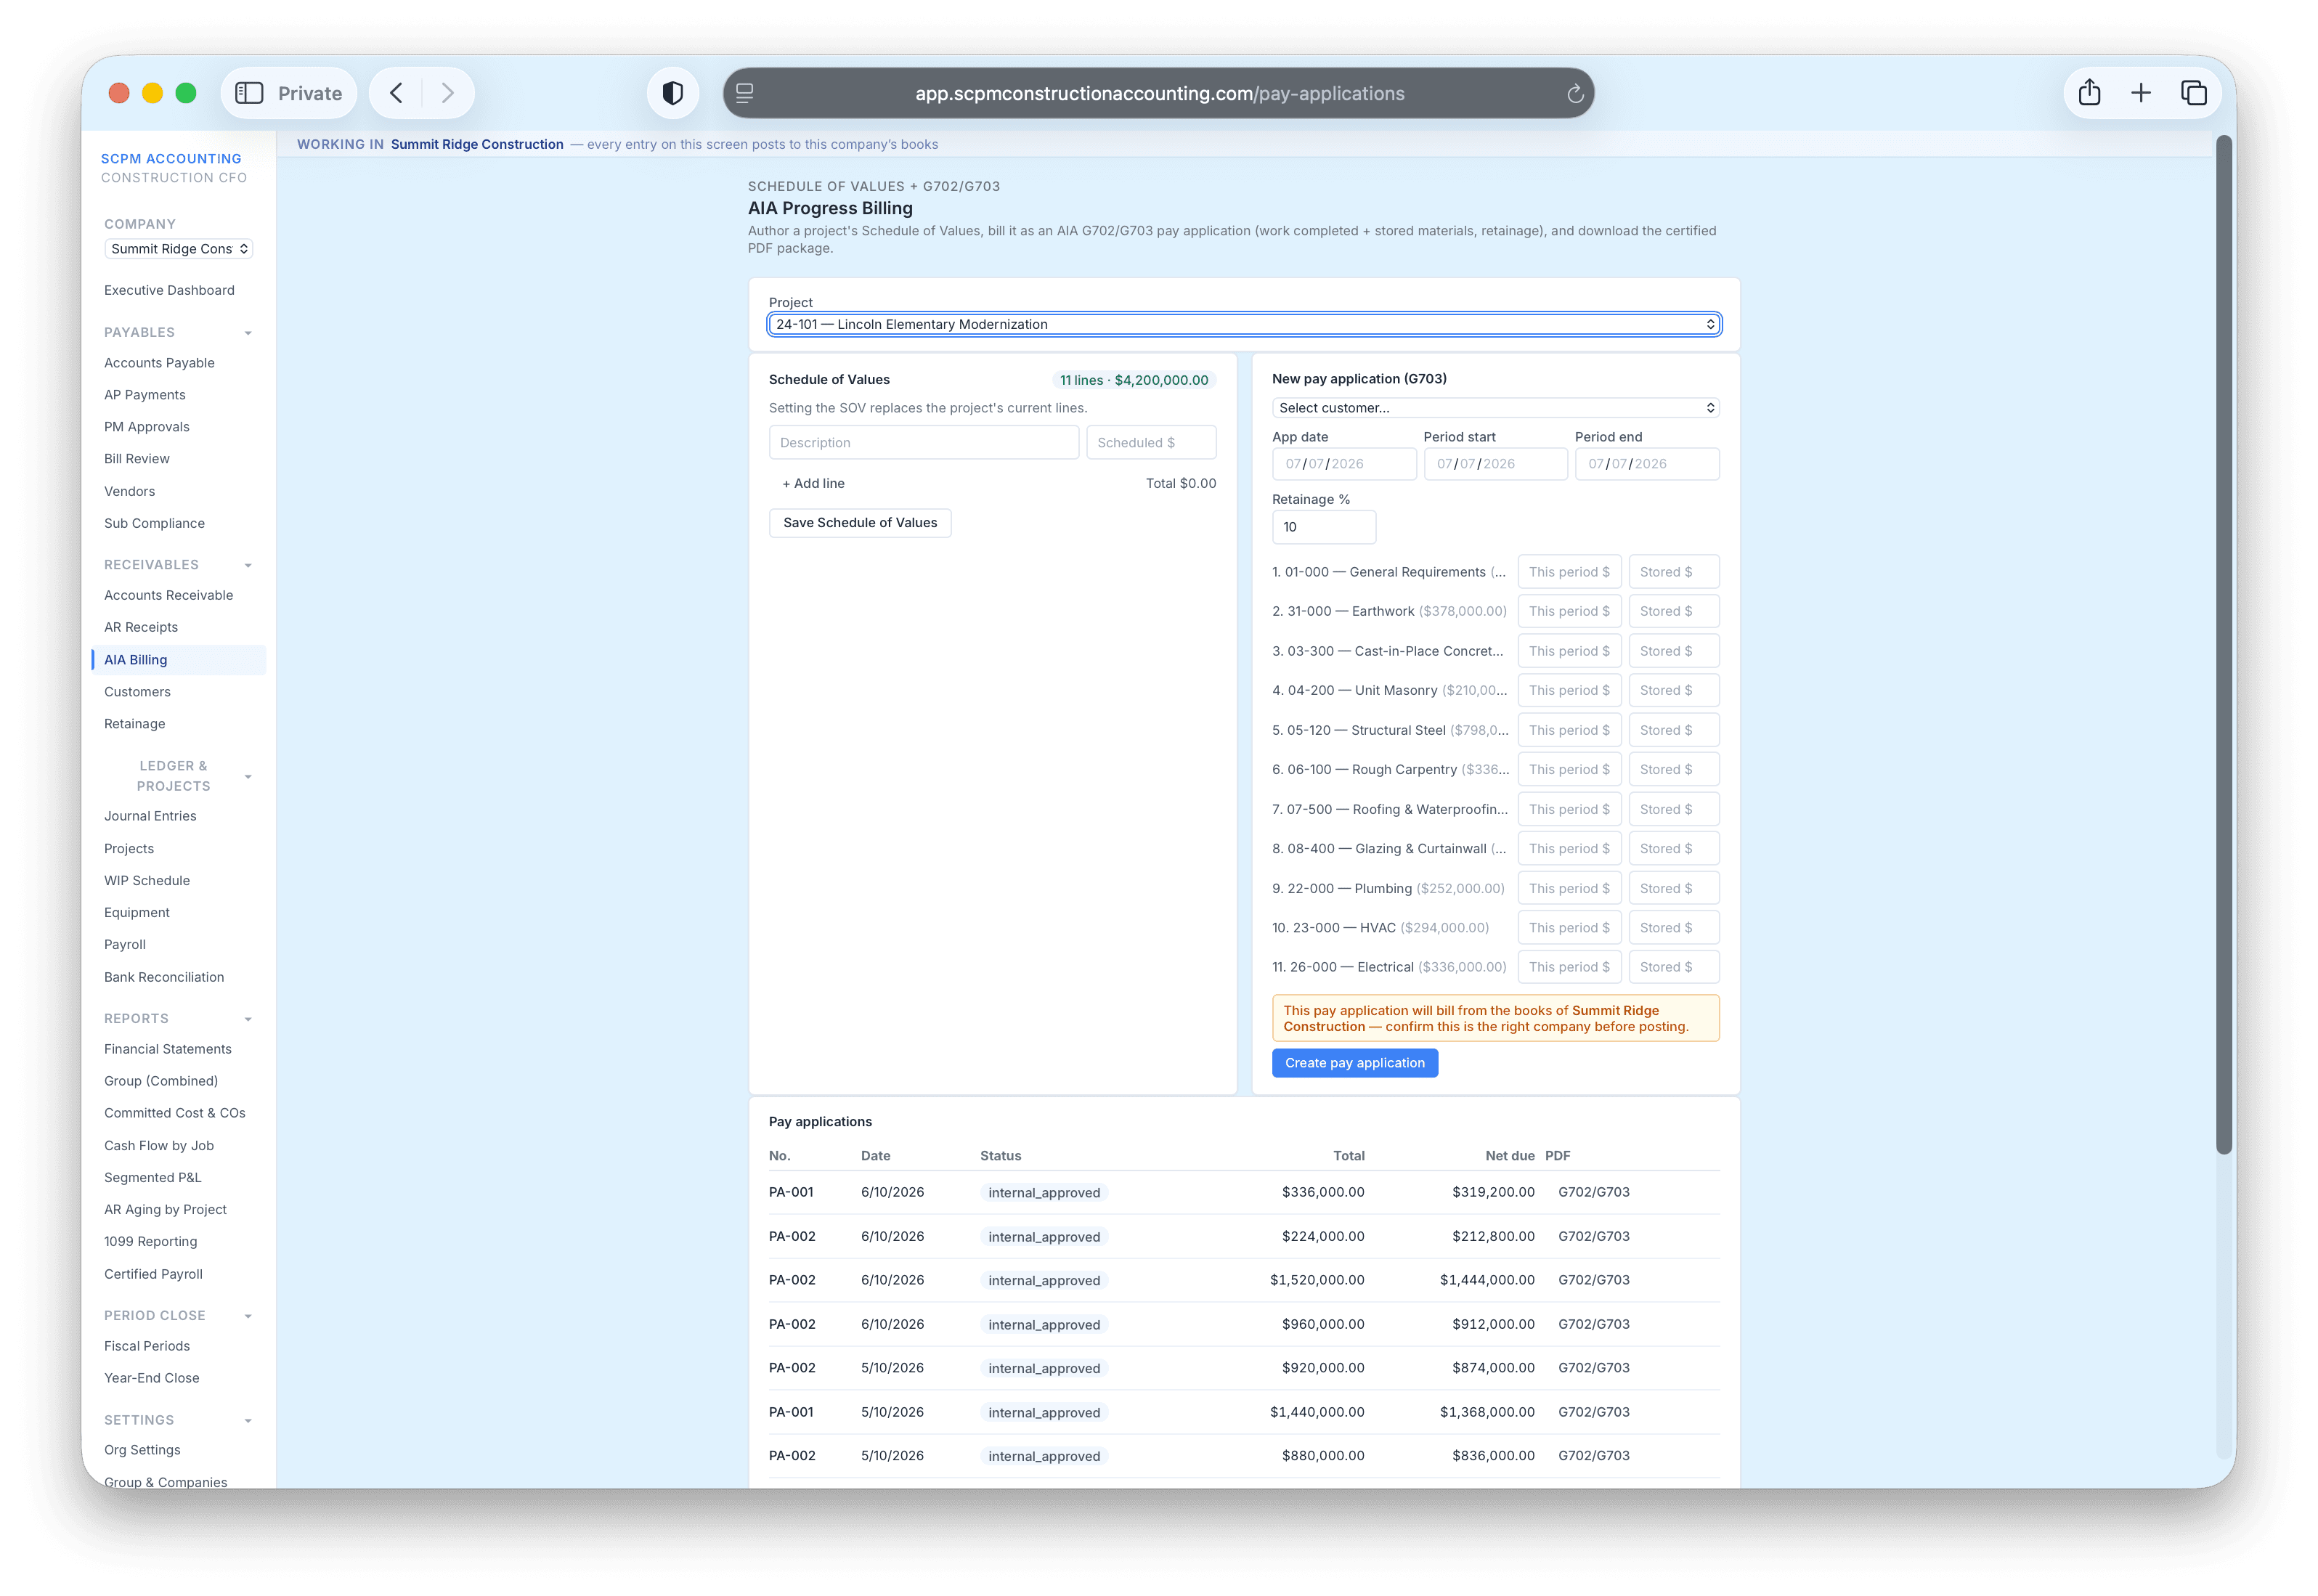2318x1596 pixels.
Task: Go back with the browser back arrow
Action: point(396,93)
